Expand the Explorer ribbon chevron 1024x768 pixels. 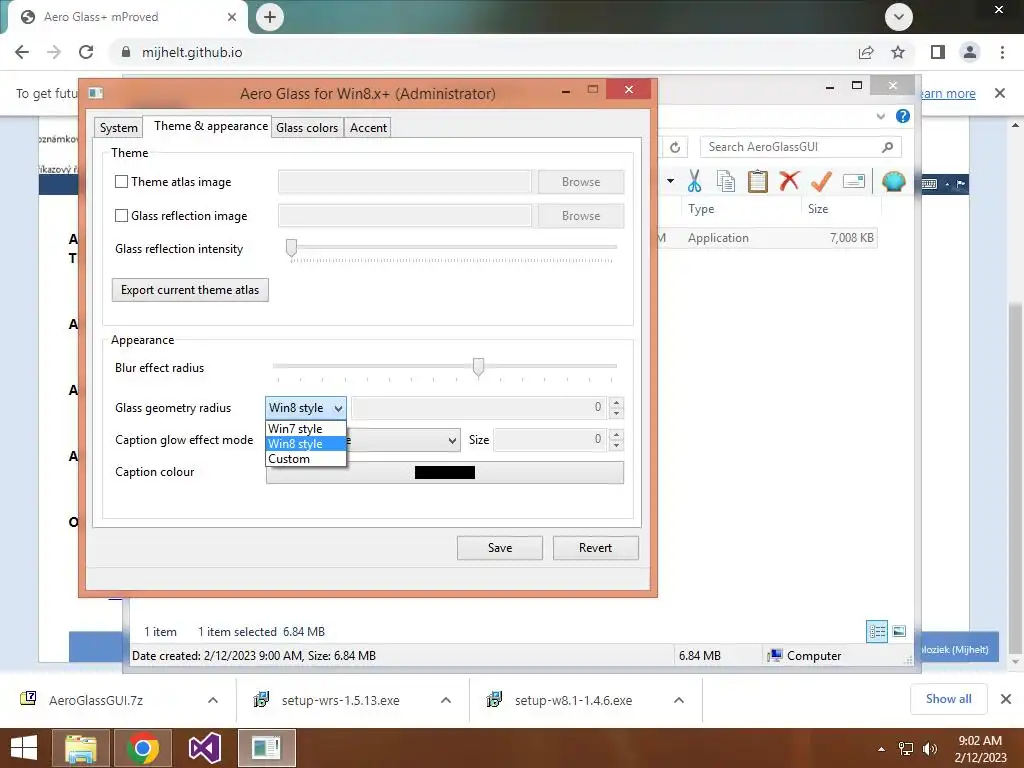(880, 116)
